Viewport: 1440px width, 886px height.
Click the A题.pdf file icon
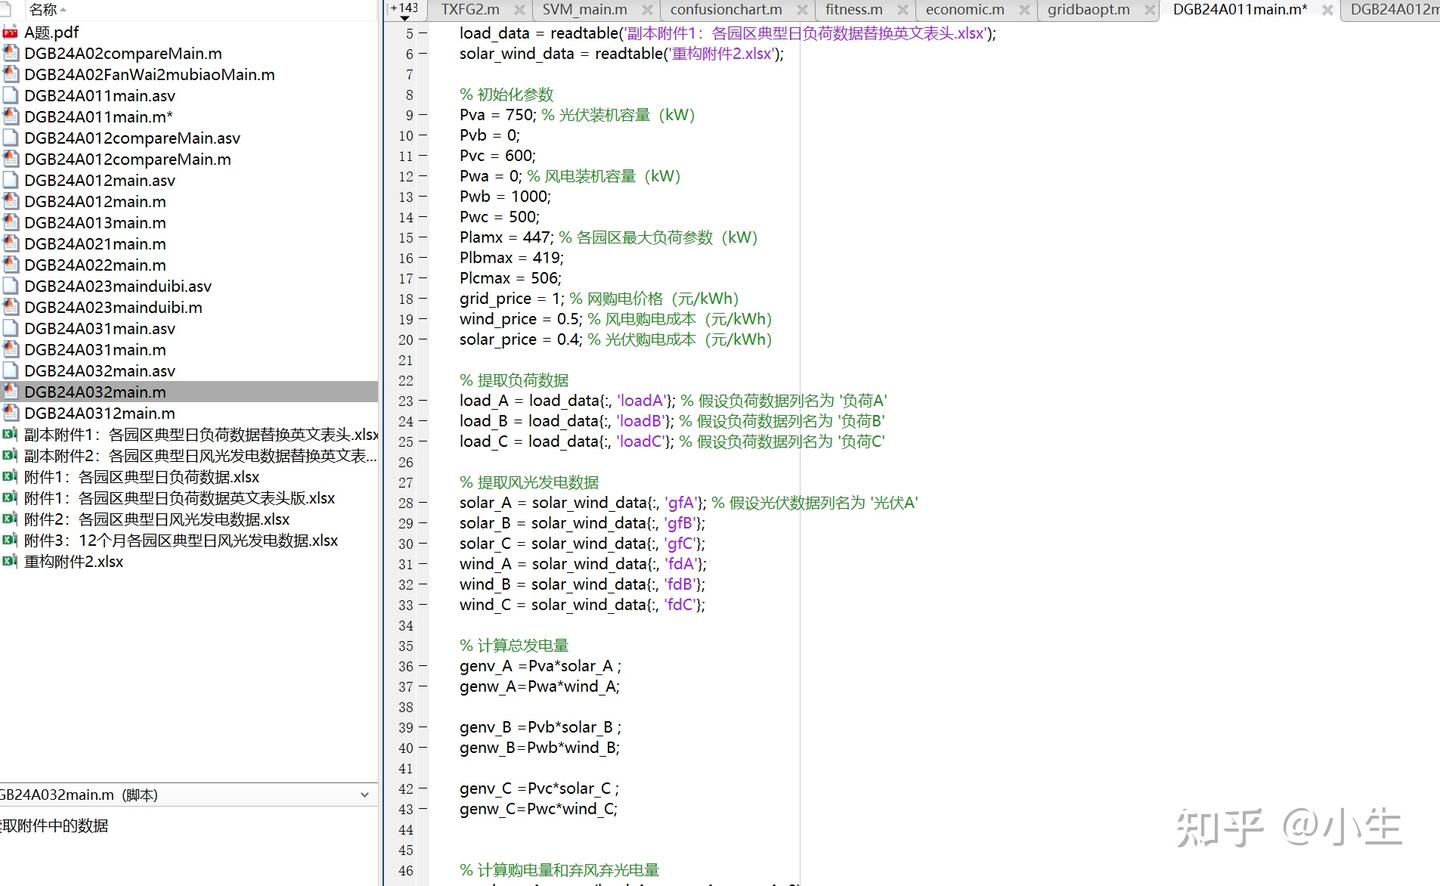coord(11,32)
